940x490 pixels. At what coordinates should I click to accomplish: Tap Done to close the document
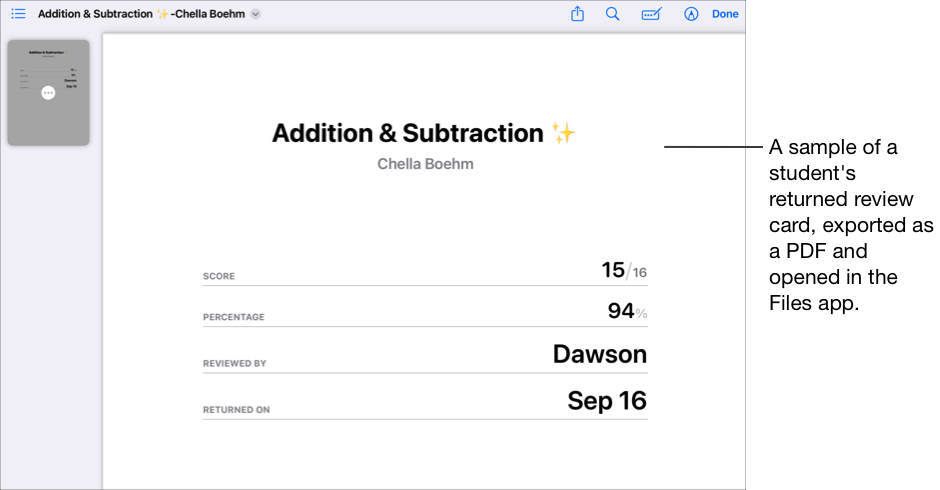click(x=725, y=14)
